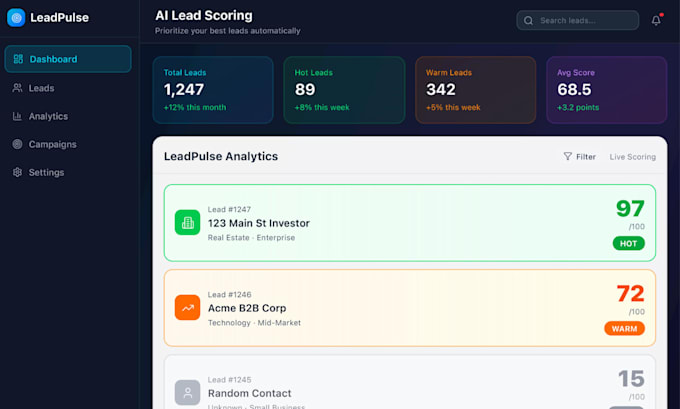Click the Live Scoring label
The image size is (680, 409).
tap(632, 157)
